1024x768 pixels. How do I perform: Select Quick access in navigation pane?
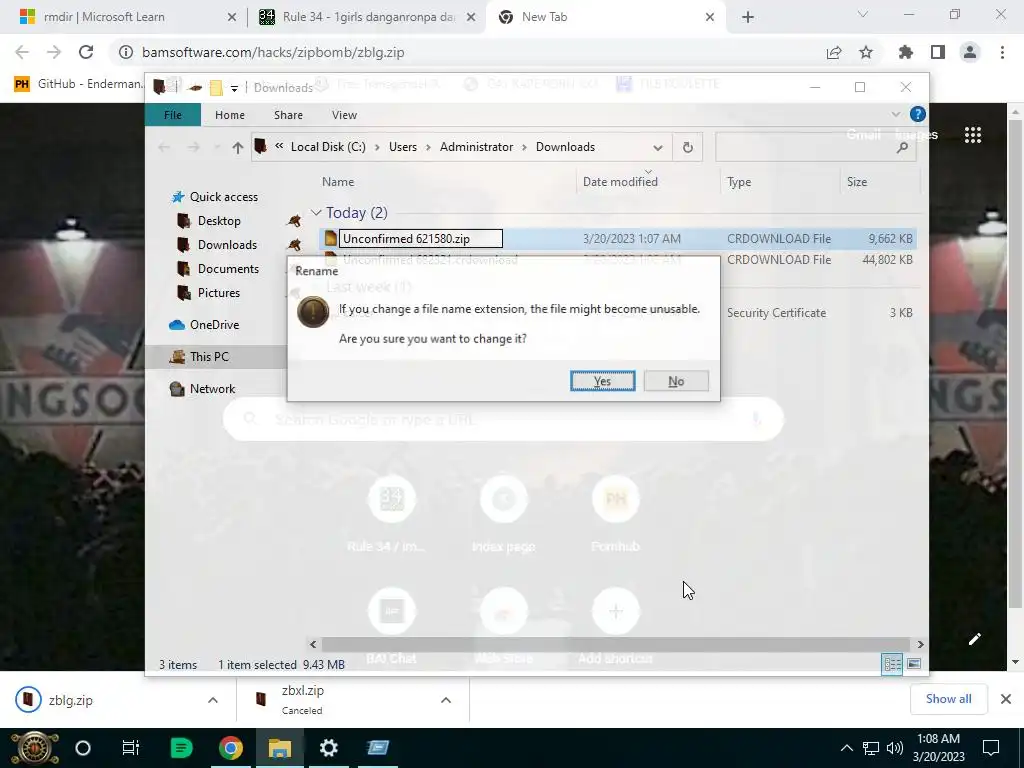[x=223, y=197]
